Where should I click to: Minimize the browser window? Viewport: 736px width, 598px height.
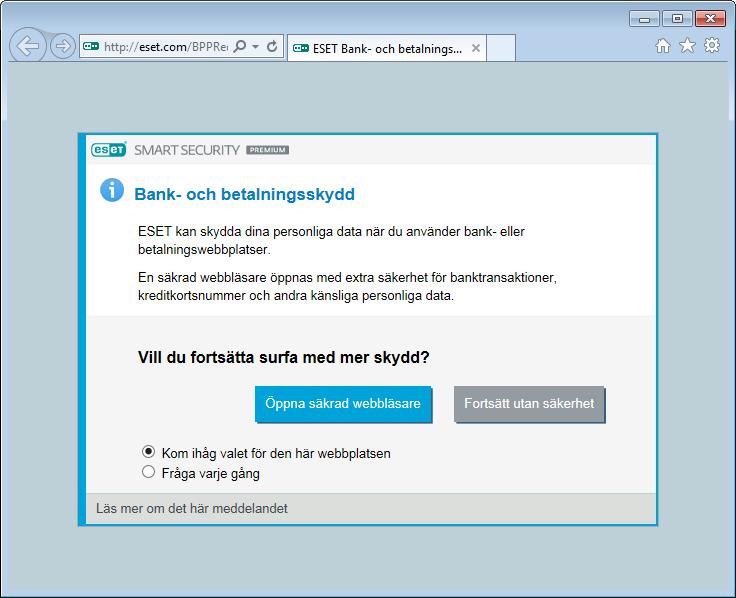(x=644, y=19)
